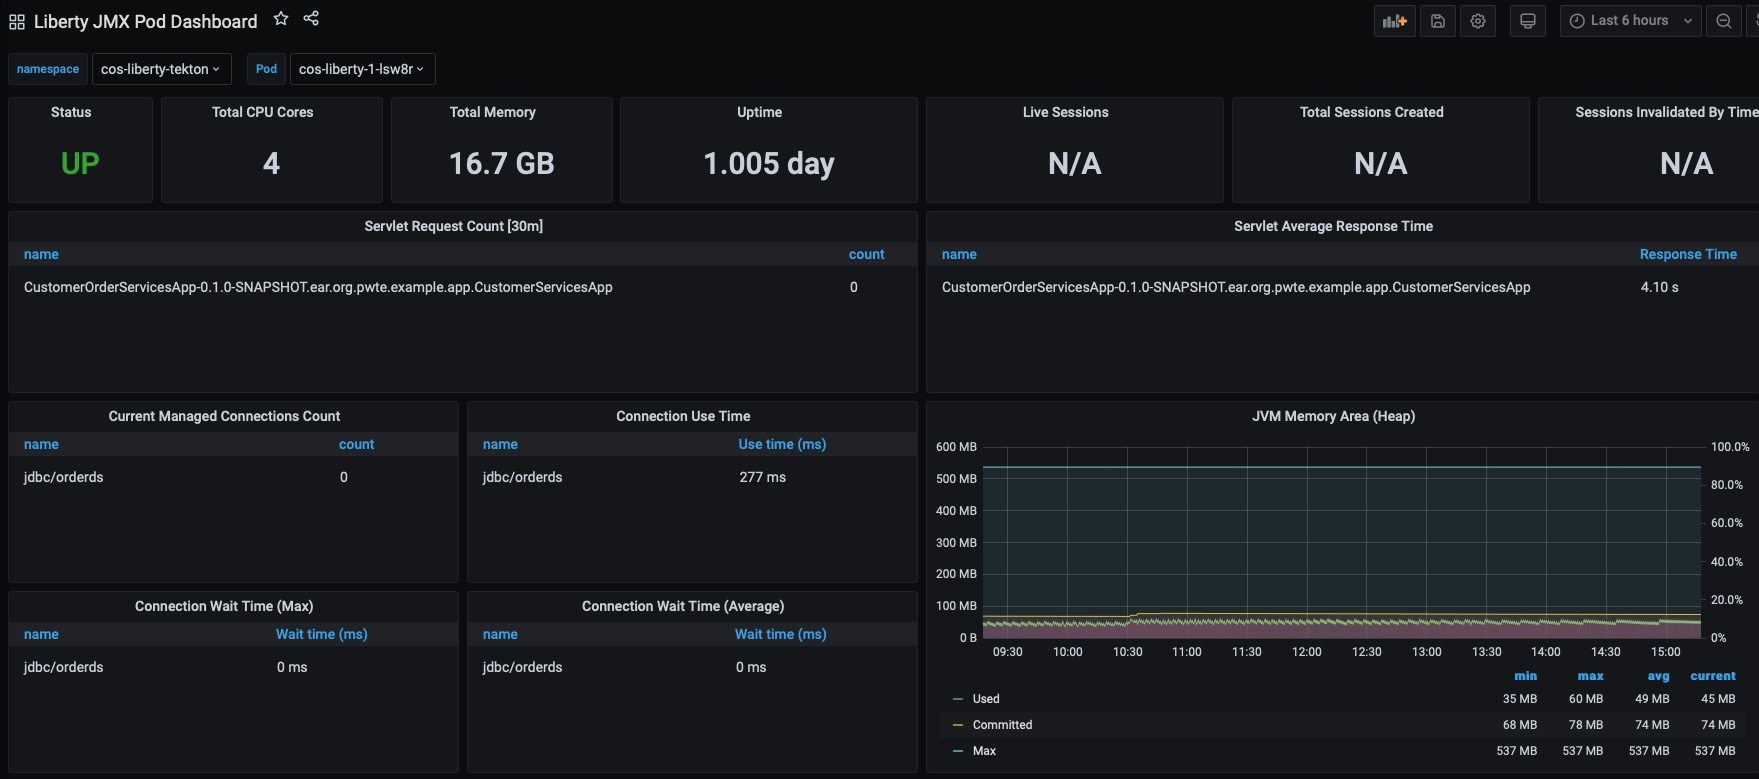Click the Committed legend color swatch
This screenshot has height=779, width=1759.
(x=958, y=725)
